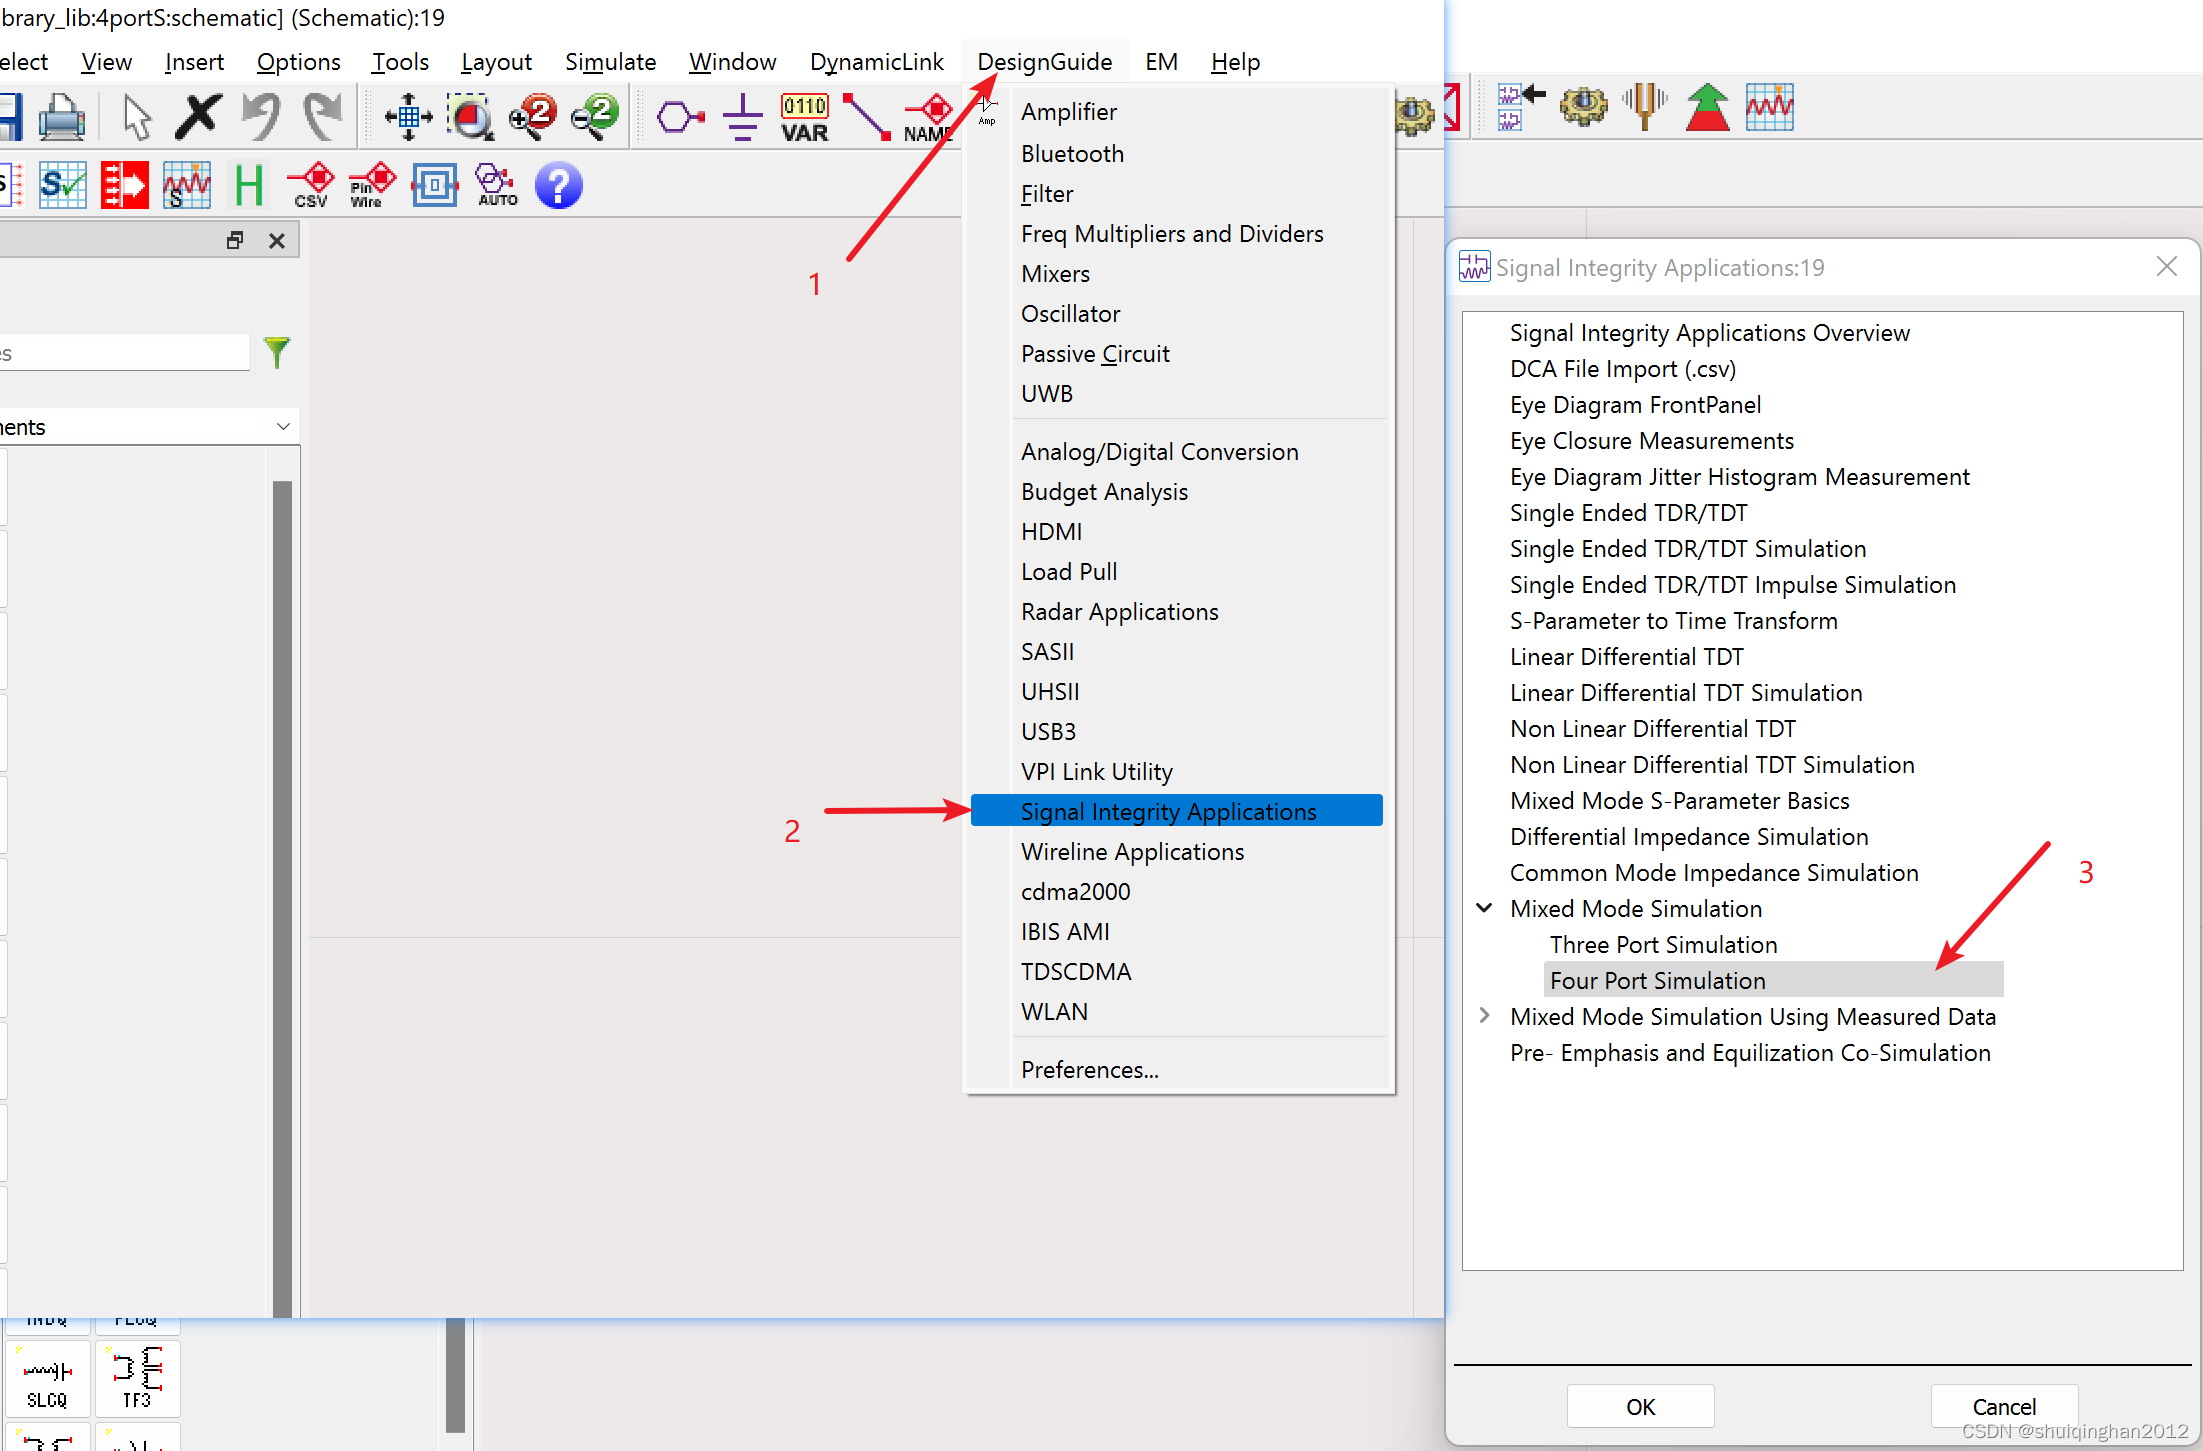The image size is (2203, 1451).
Task: Click the OK button
Action: coord(1640,1406)
